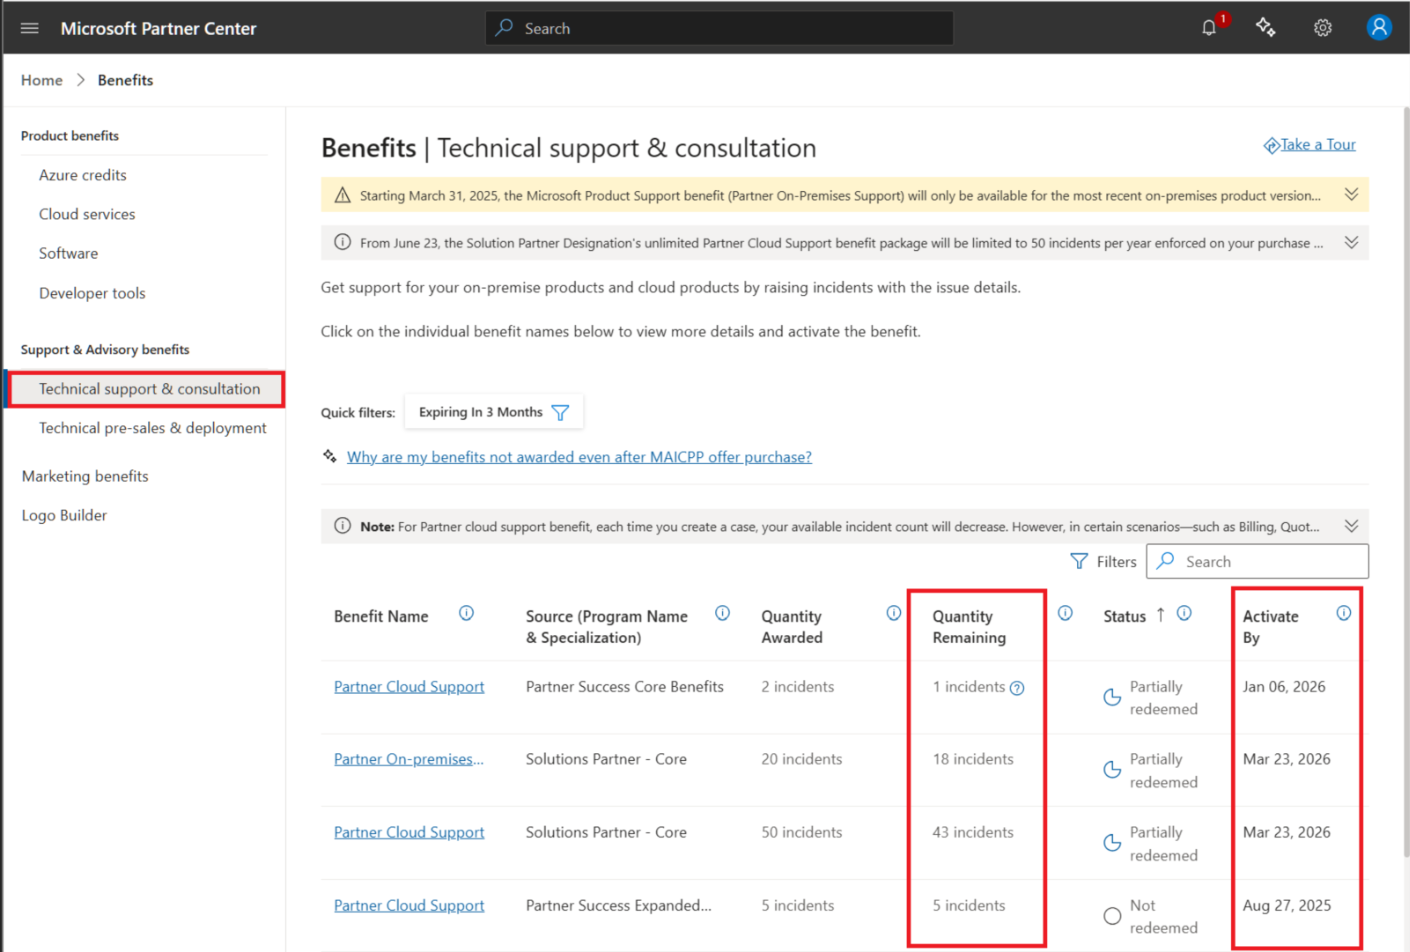Click help icon beside 1 incidents

pyautogui.click(x=1017, y=688)
